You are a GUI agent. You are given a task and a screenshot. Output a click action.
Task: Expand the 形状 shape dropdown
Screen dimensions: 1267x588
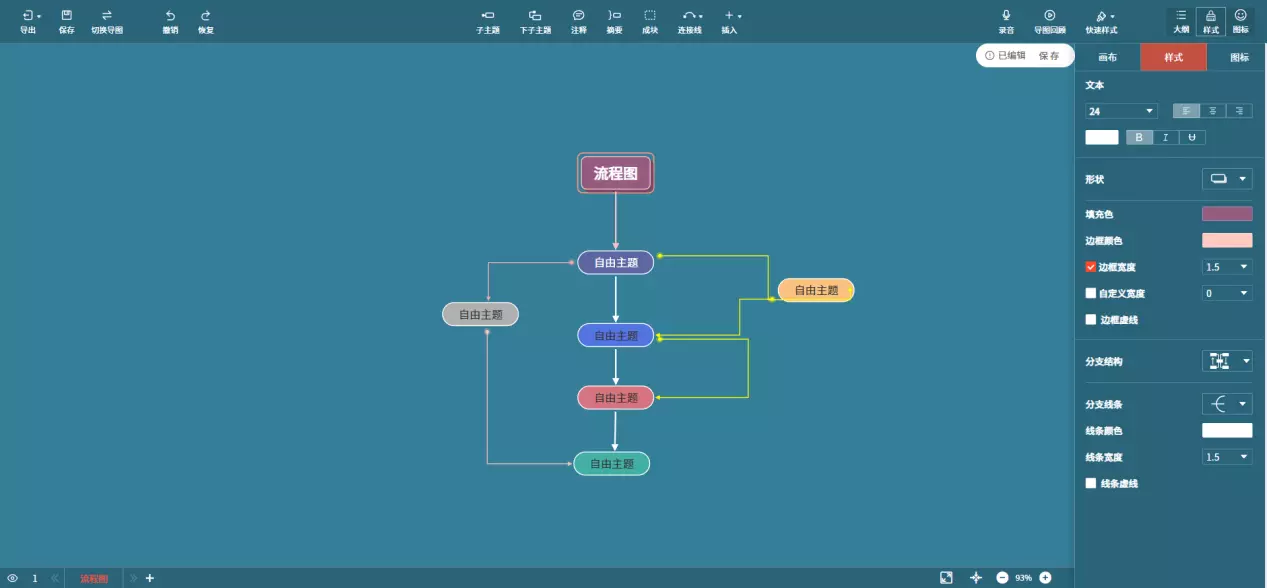(x=1227, y=179)
